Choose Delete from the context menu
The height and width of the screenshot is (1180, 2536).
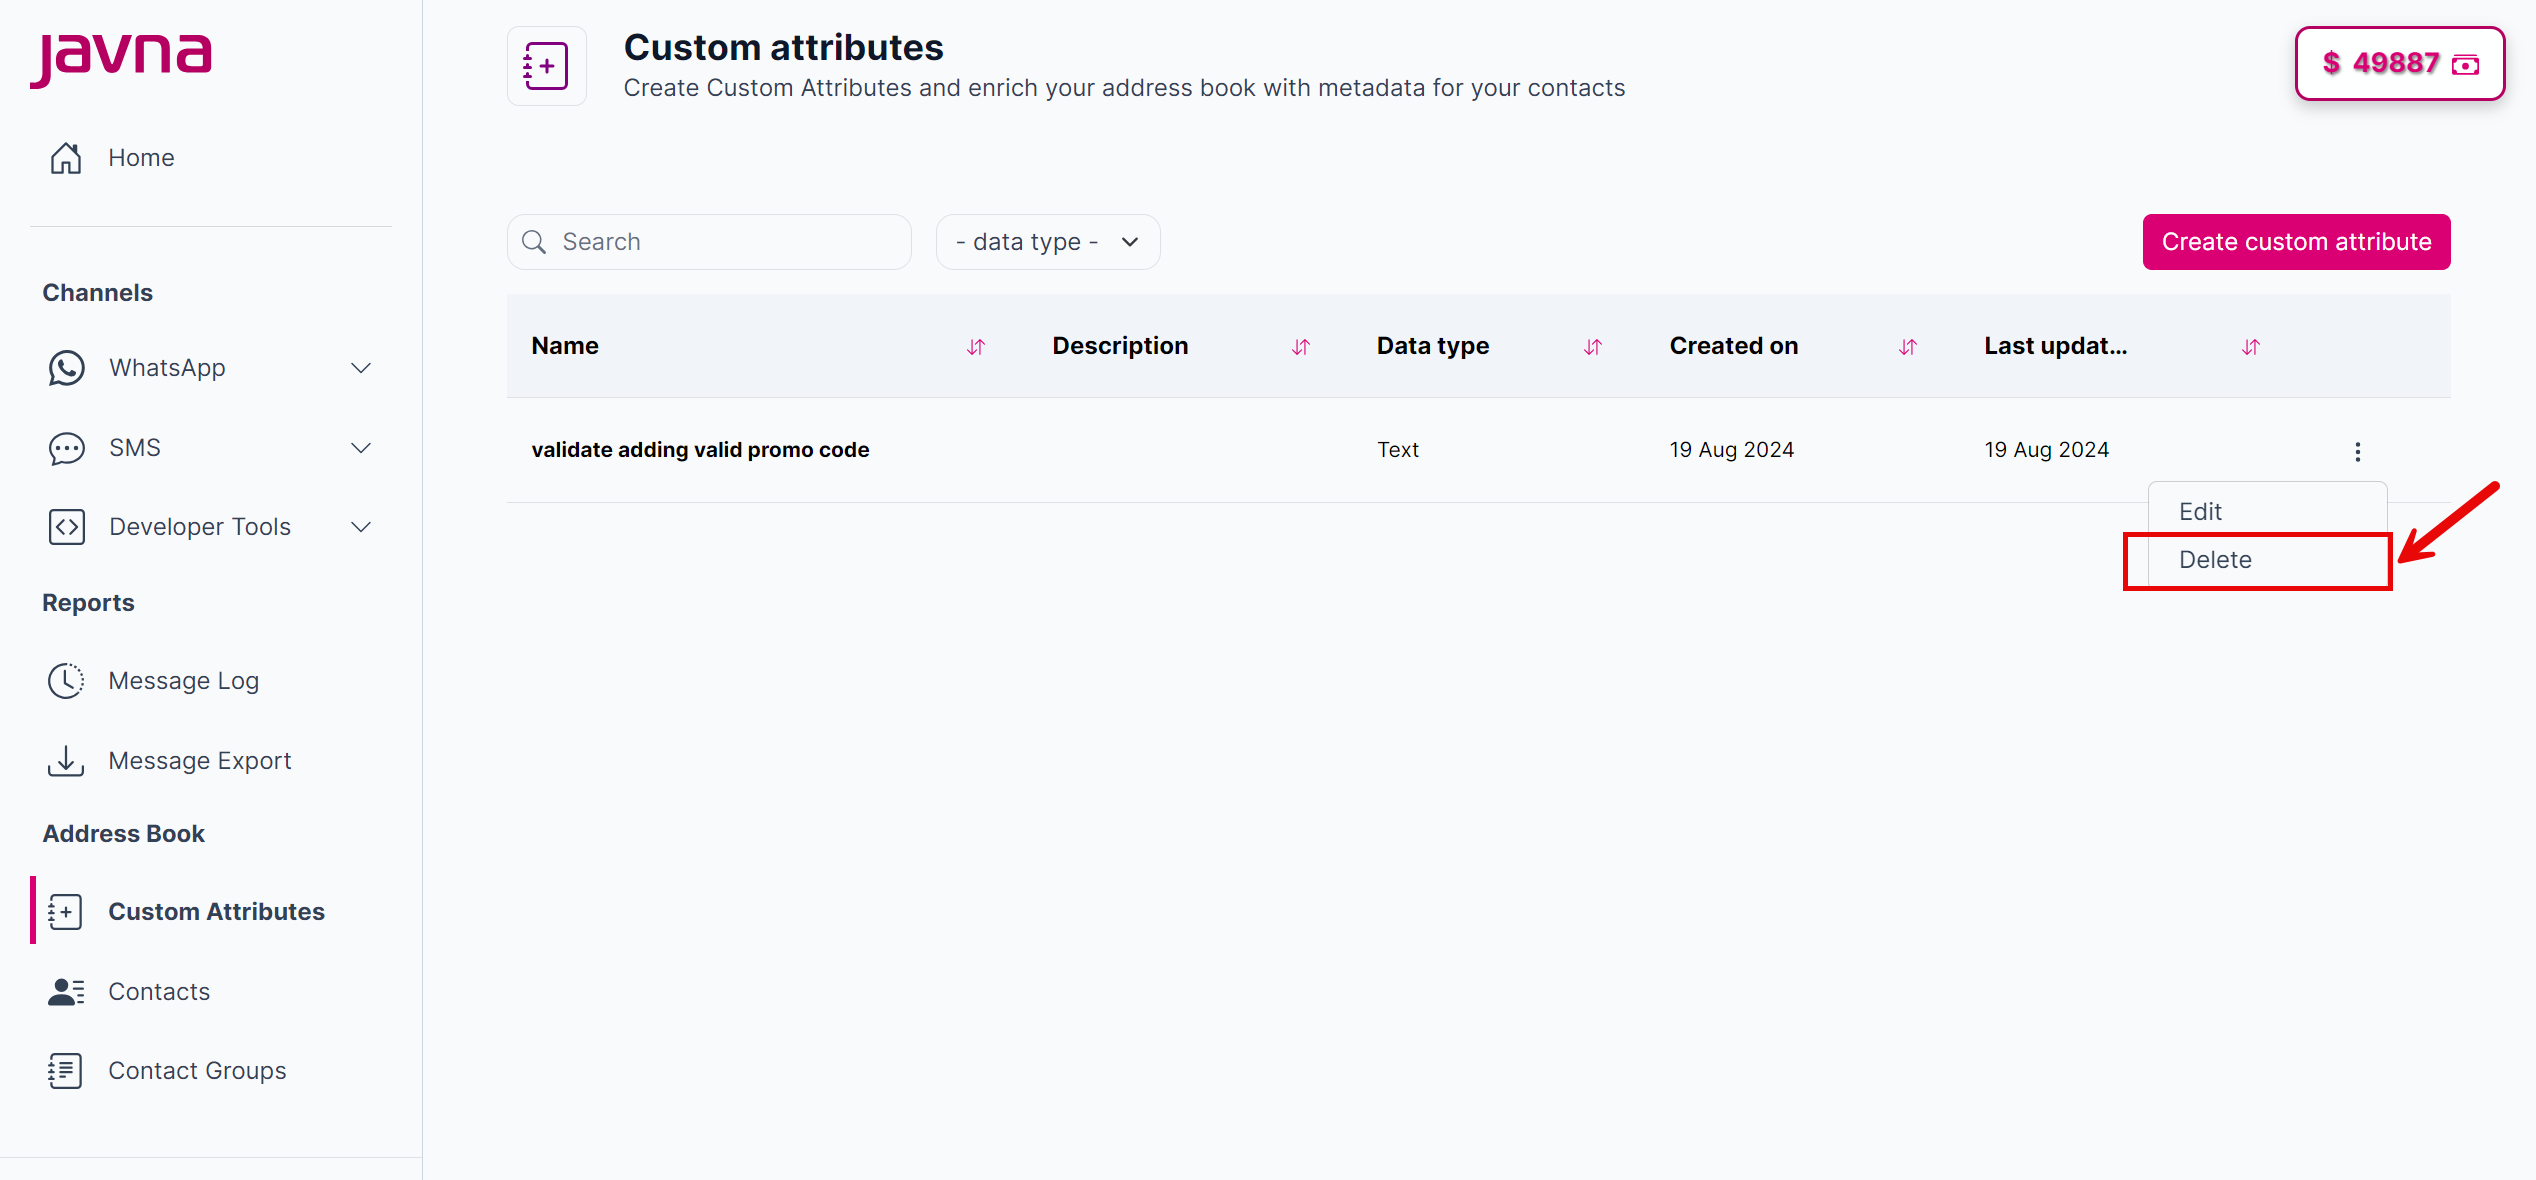coord(2215,560)
